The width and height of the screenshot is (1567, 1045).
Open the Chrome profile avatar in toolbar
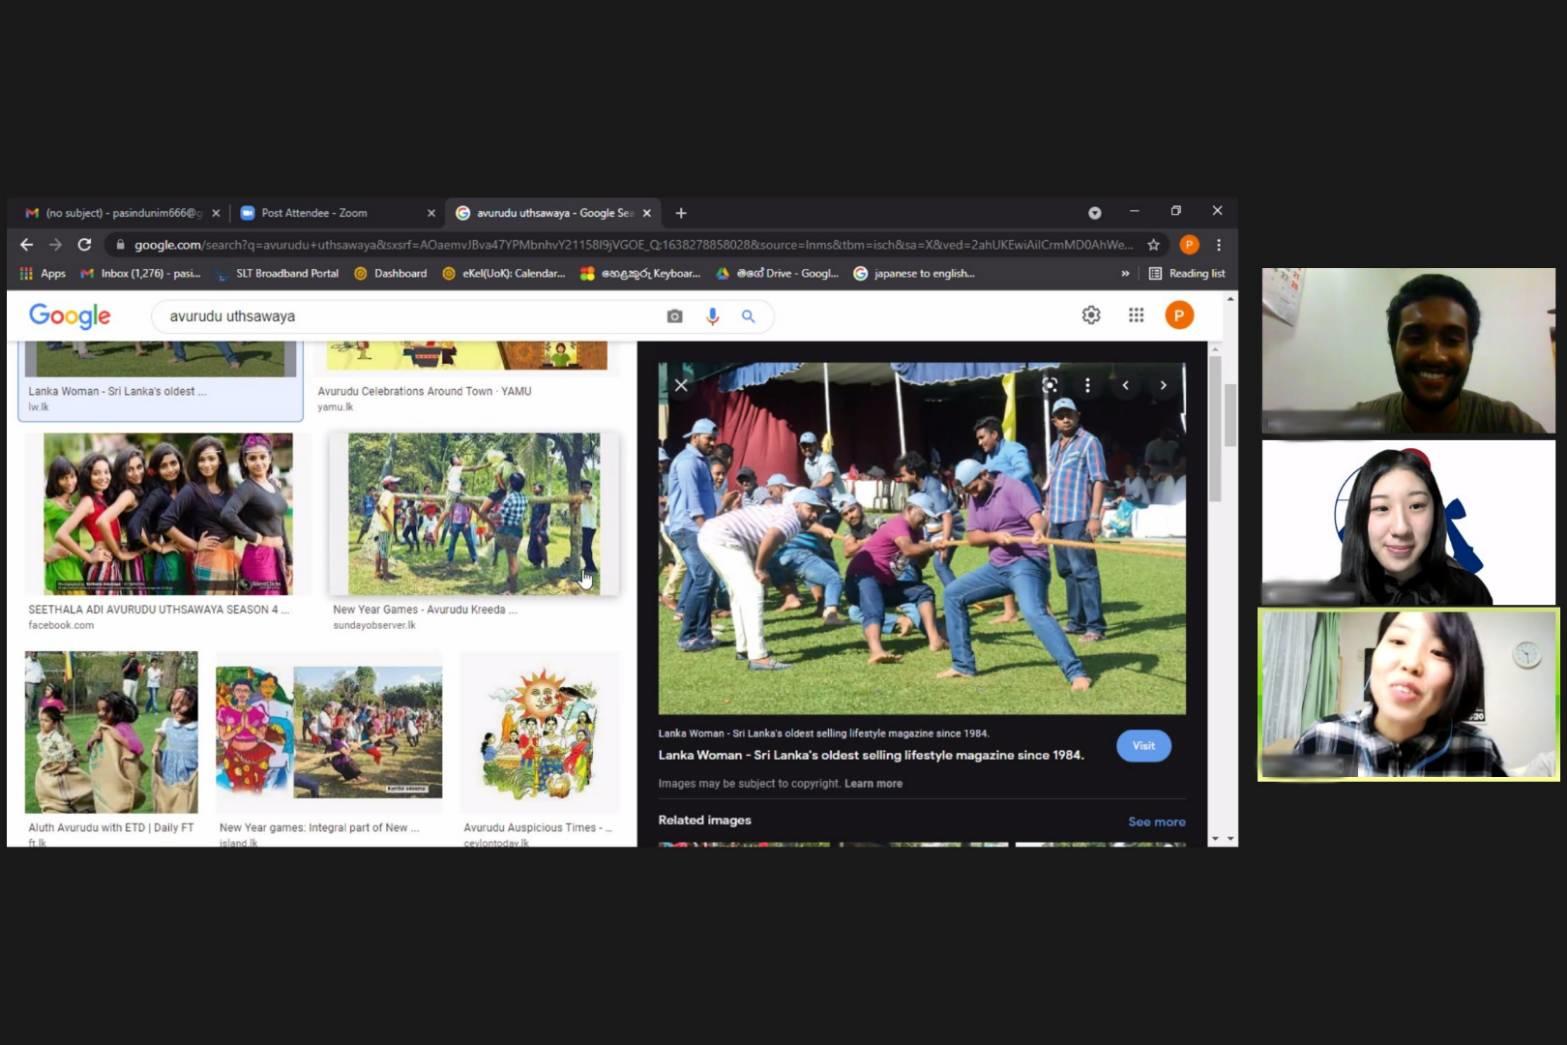point(1189,245)
